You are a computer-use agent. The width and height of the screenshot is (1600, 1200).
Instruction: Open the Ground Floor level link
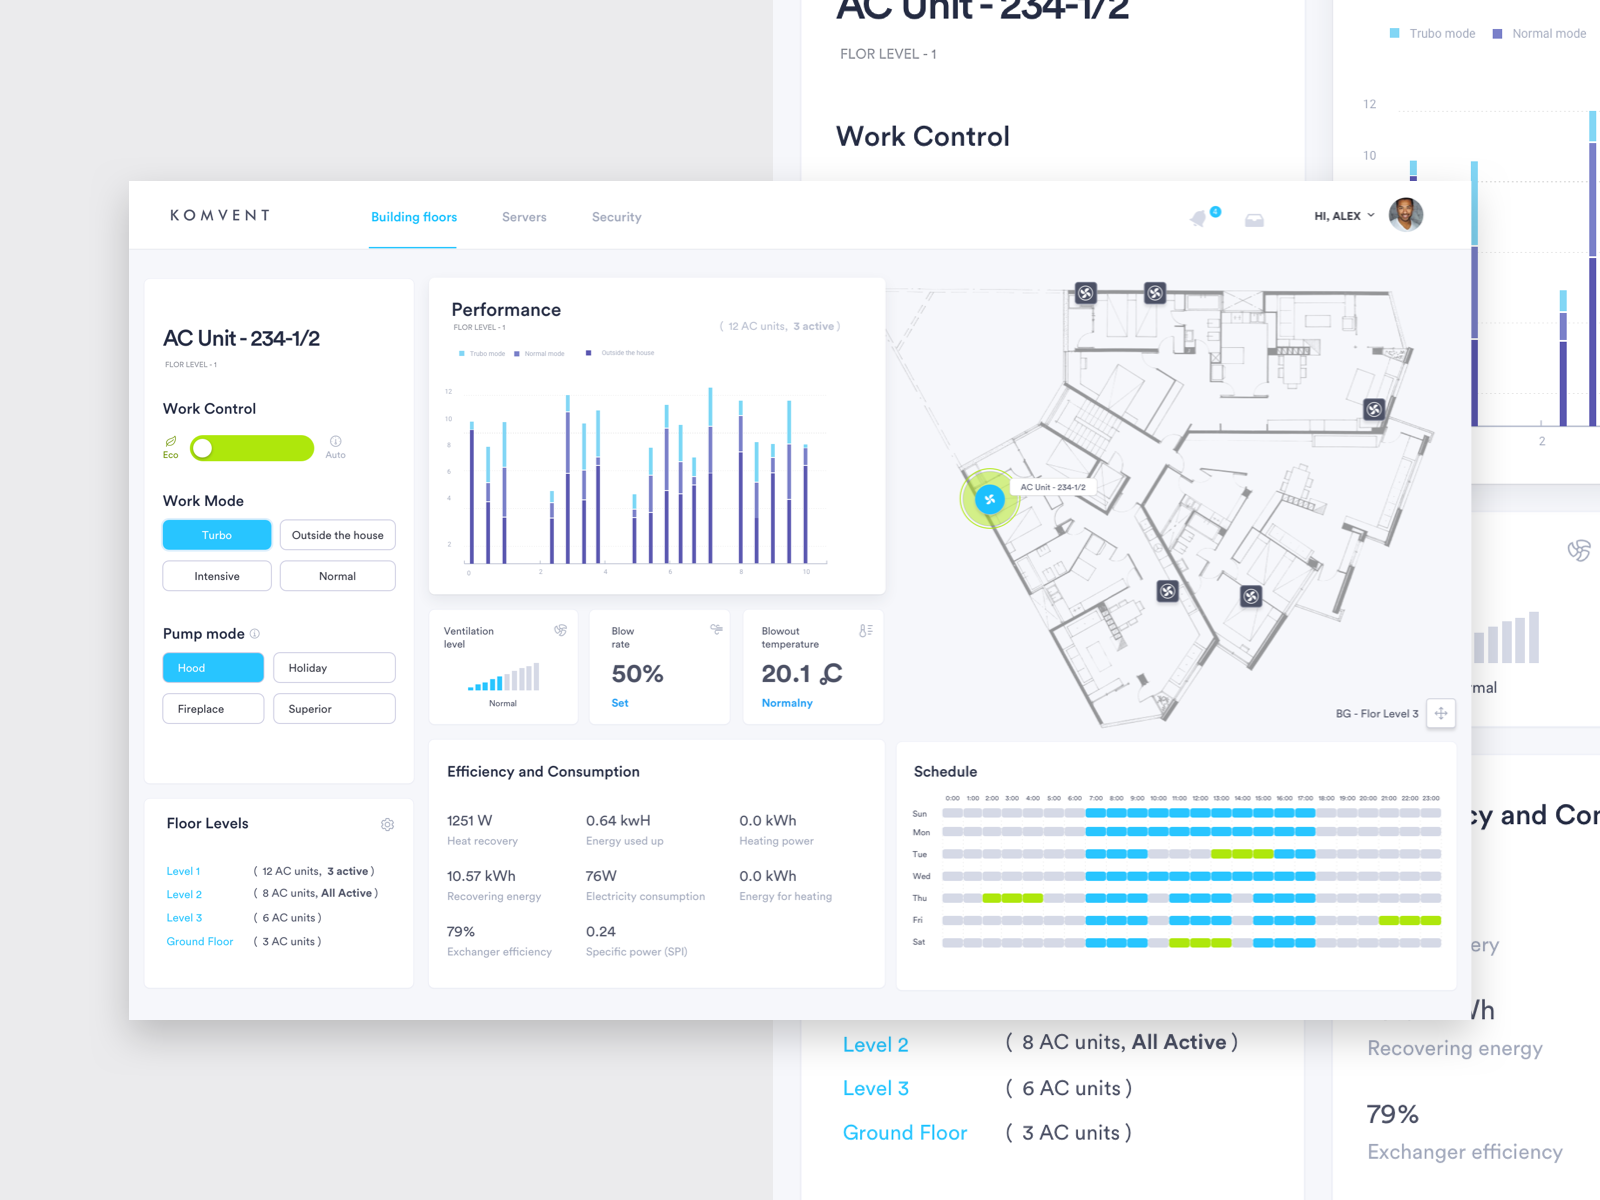pyautogui.click(x=200, y=941)
